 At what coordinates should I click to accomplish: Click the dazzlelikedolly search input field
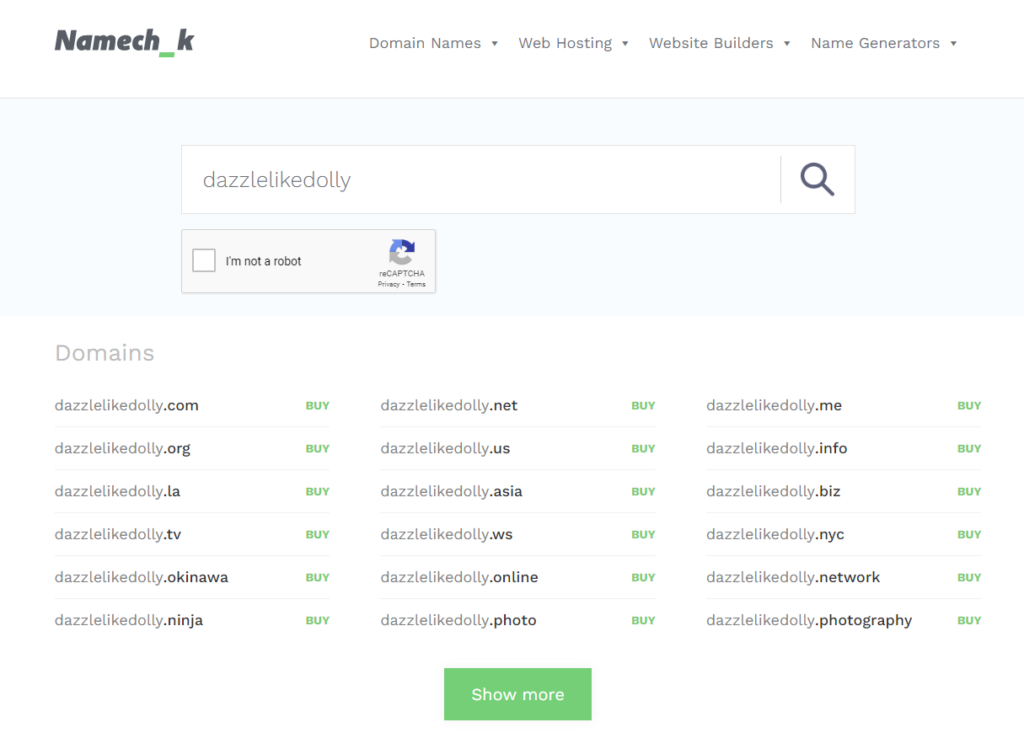tap(481, 180)
